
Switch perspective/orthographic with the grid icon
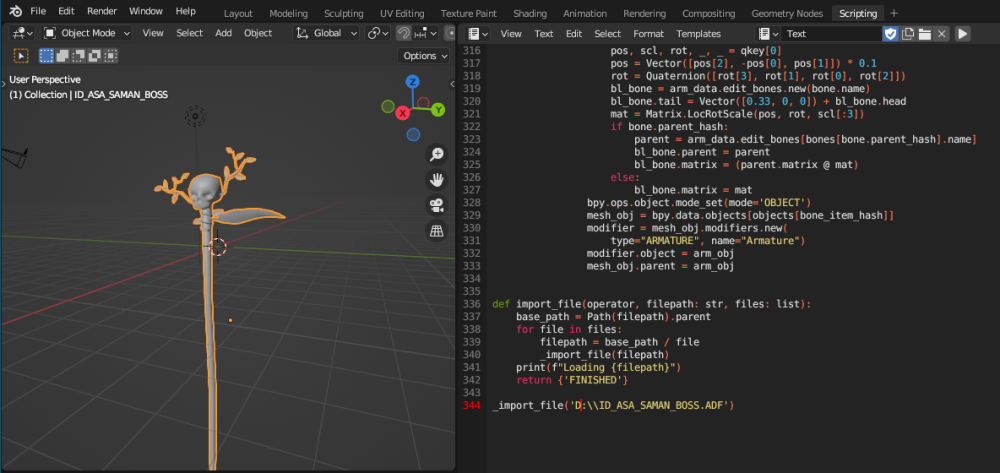(x=437, y=232)
